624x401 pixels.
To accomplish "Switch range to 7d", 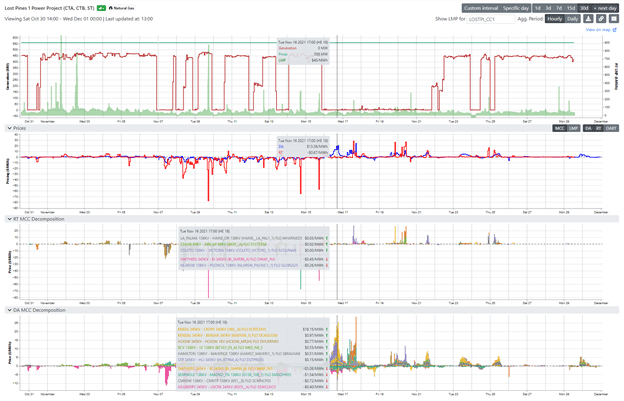I will click(x=559, y=8).
